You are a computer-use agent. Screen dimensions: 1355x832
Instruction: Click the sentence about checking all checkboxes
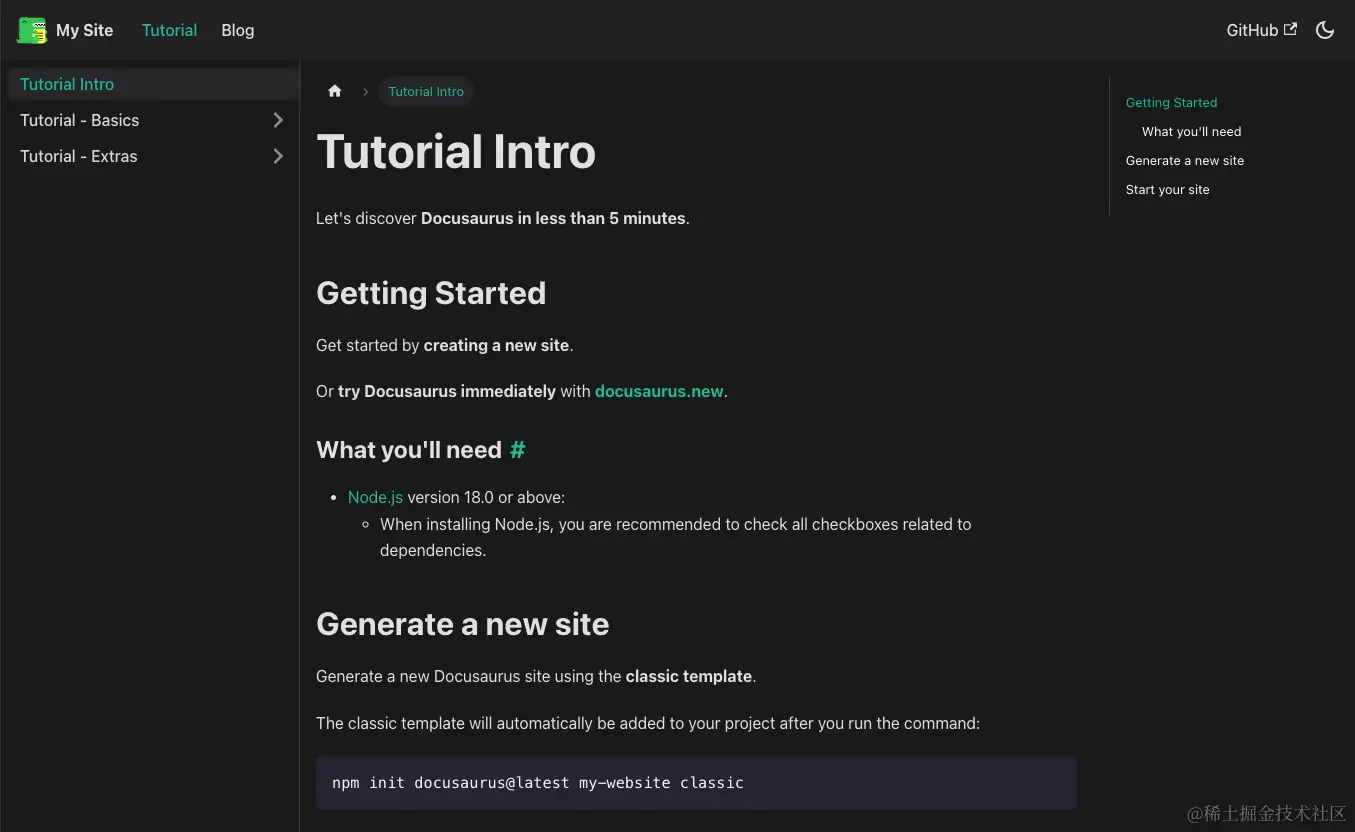tap(676, 537)
